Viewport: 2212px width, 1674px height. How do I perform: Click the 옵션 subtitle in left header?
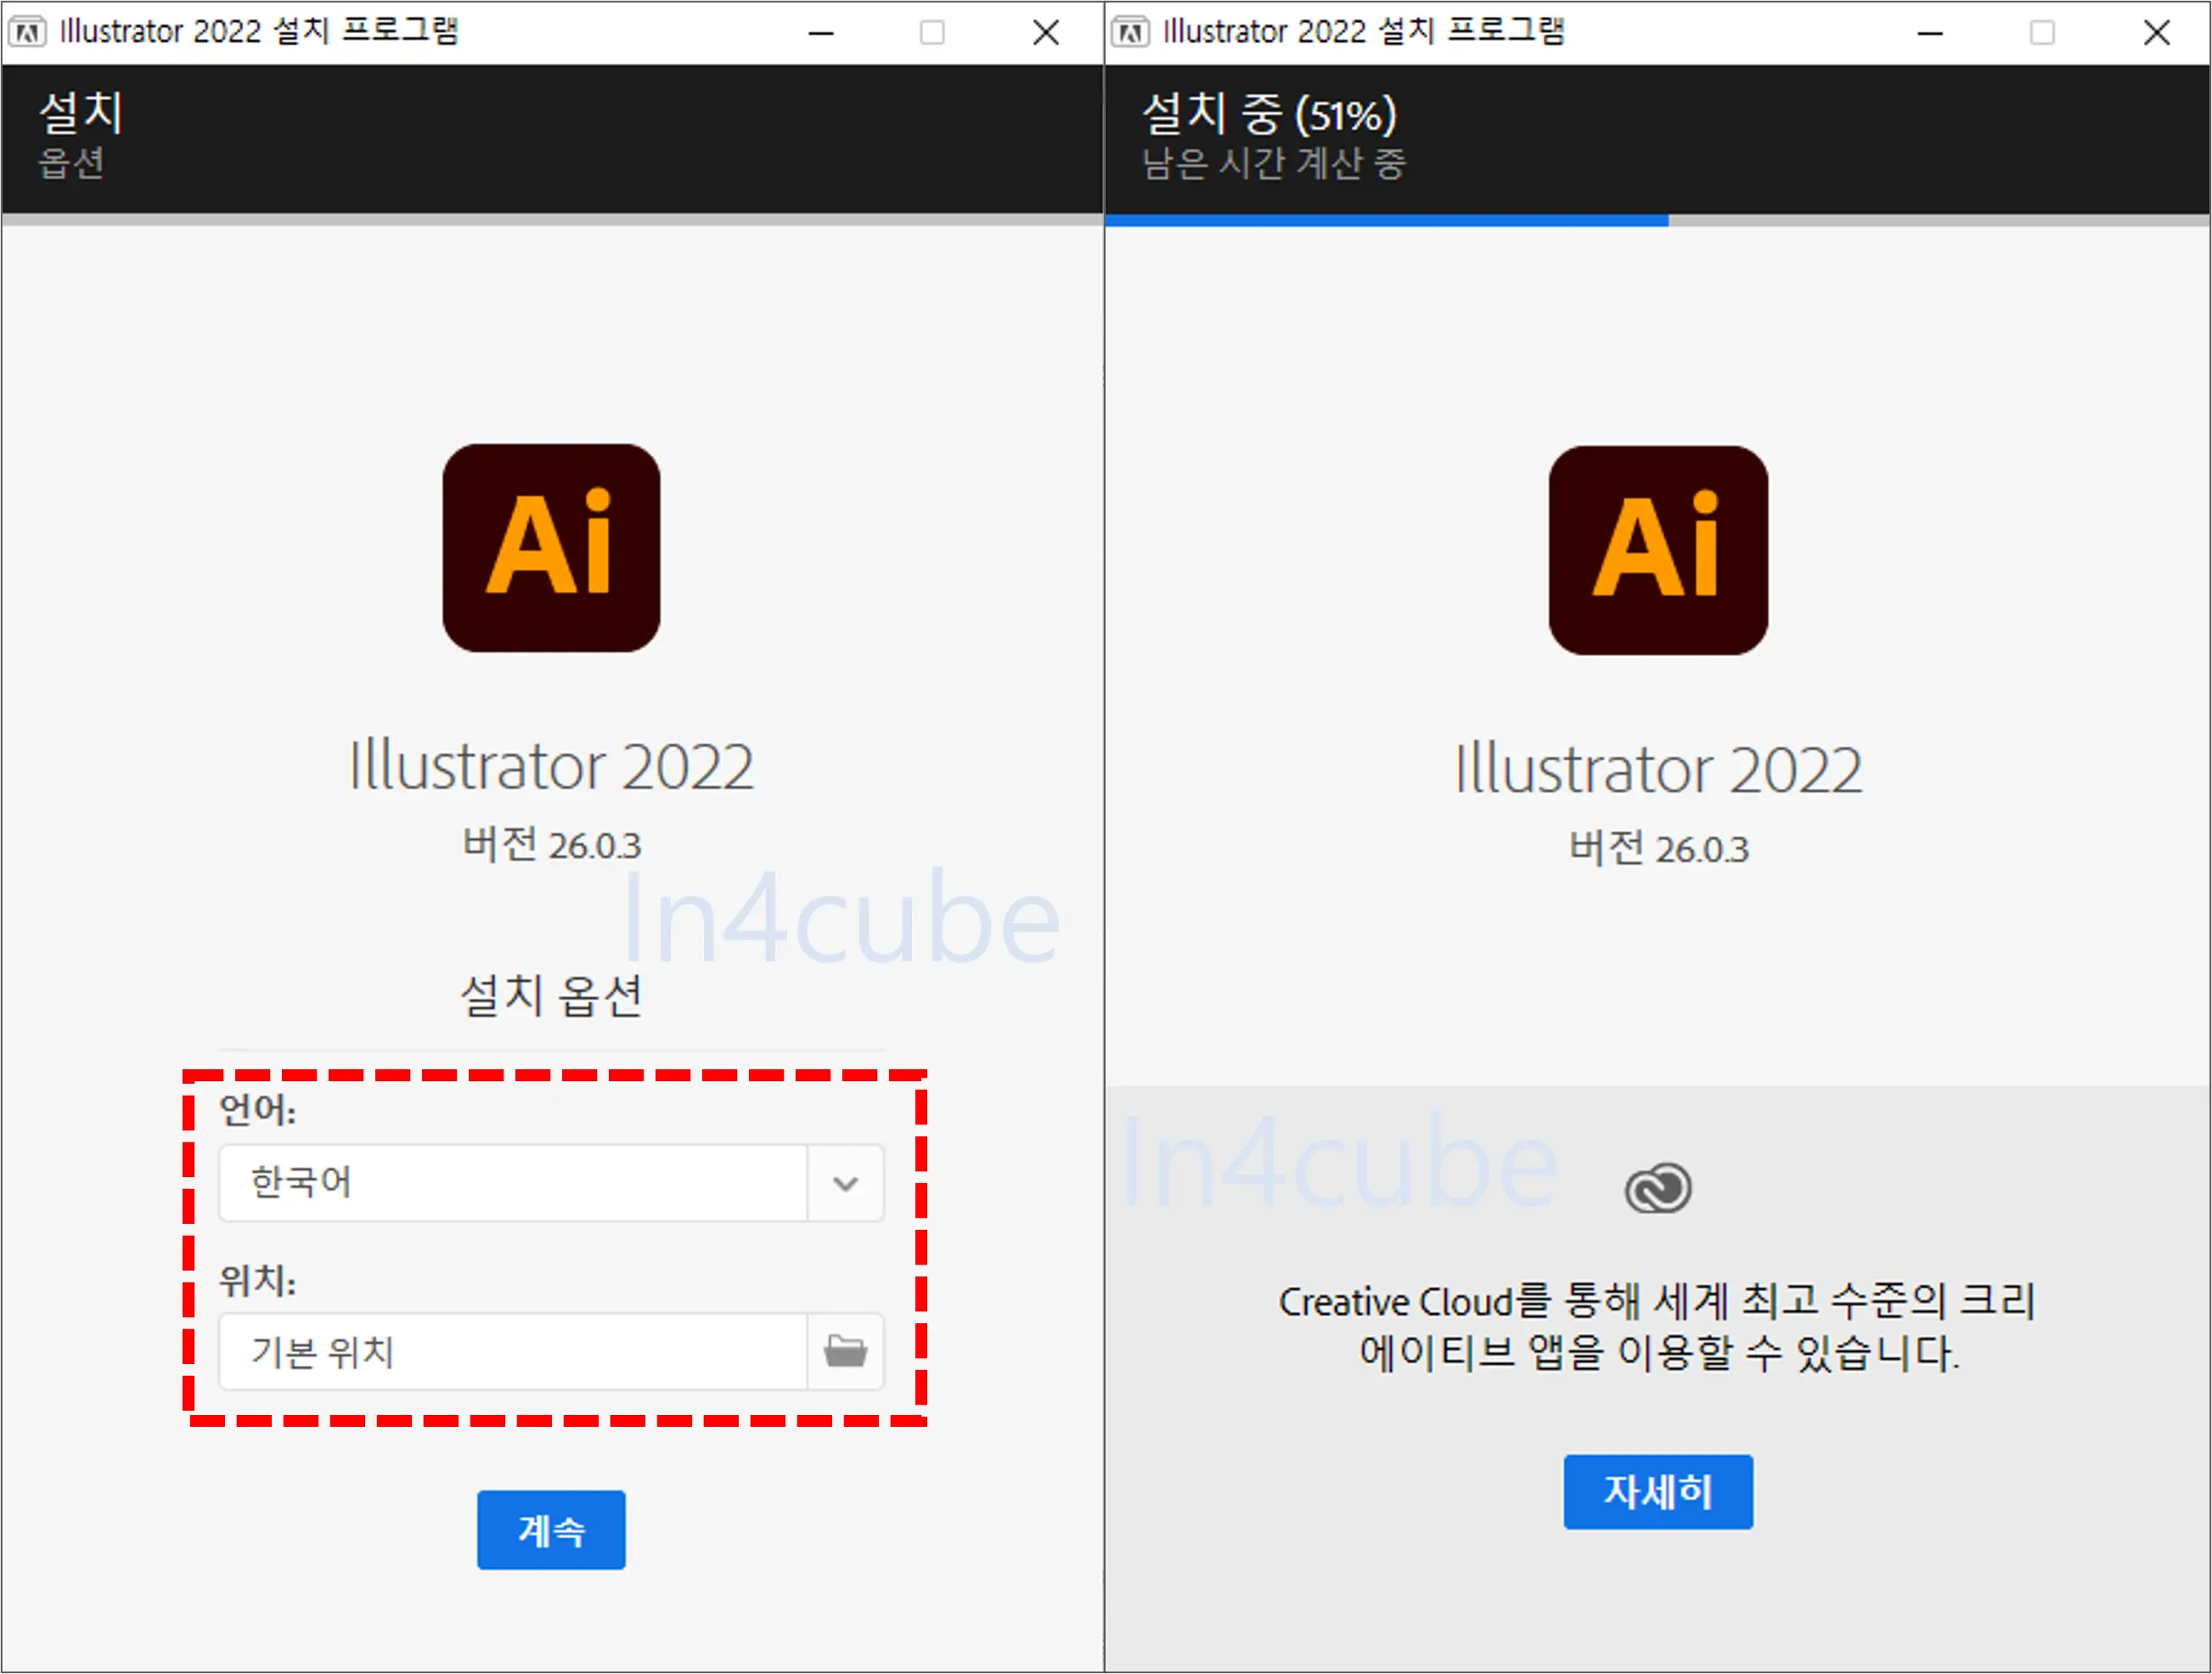point(71,163)
